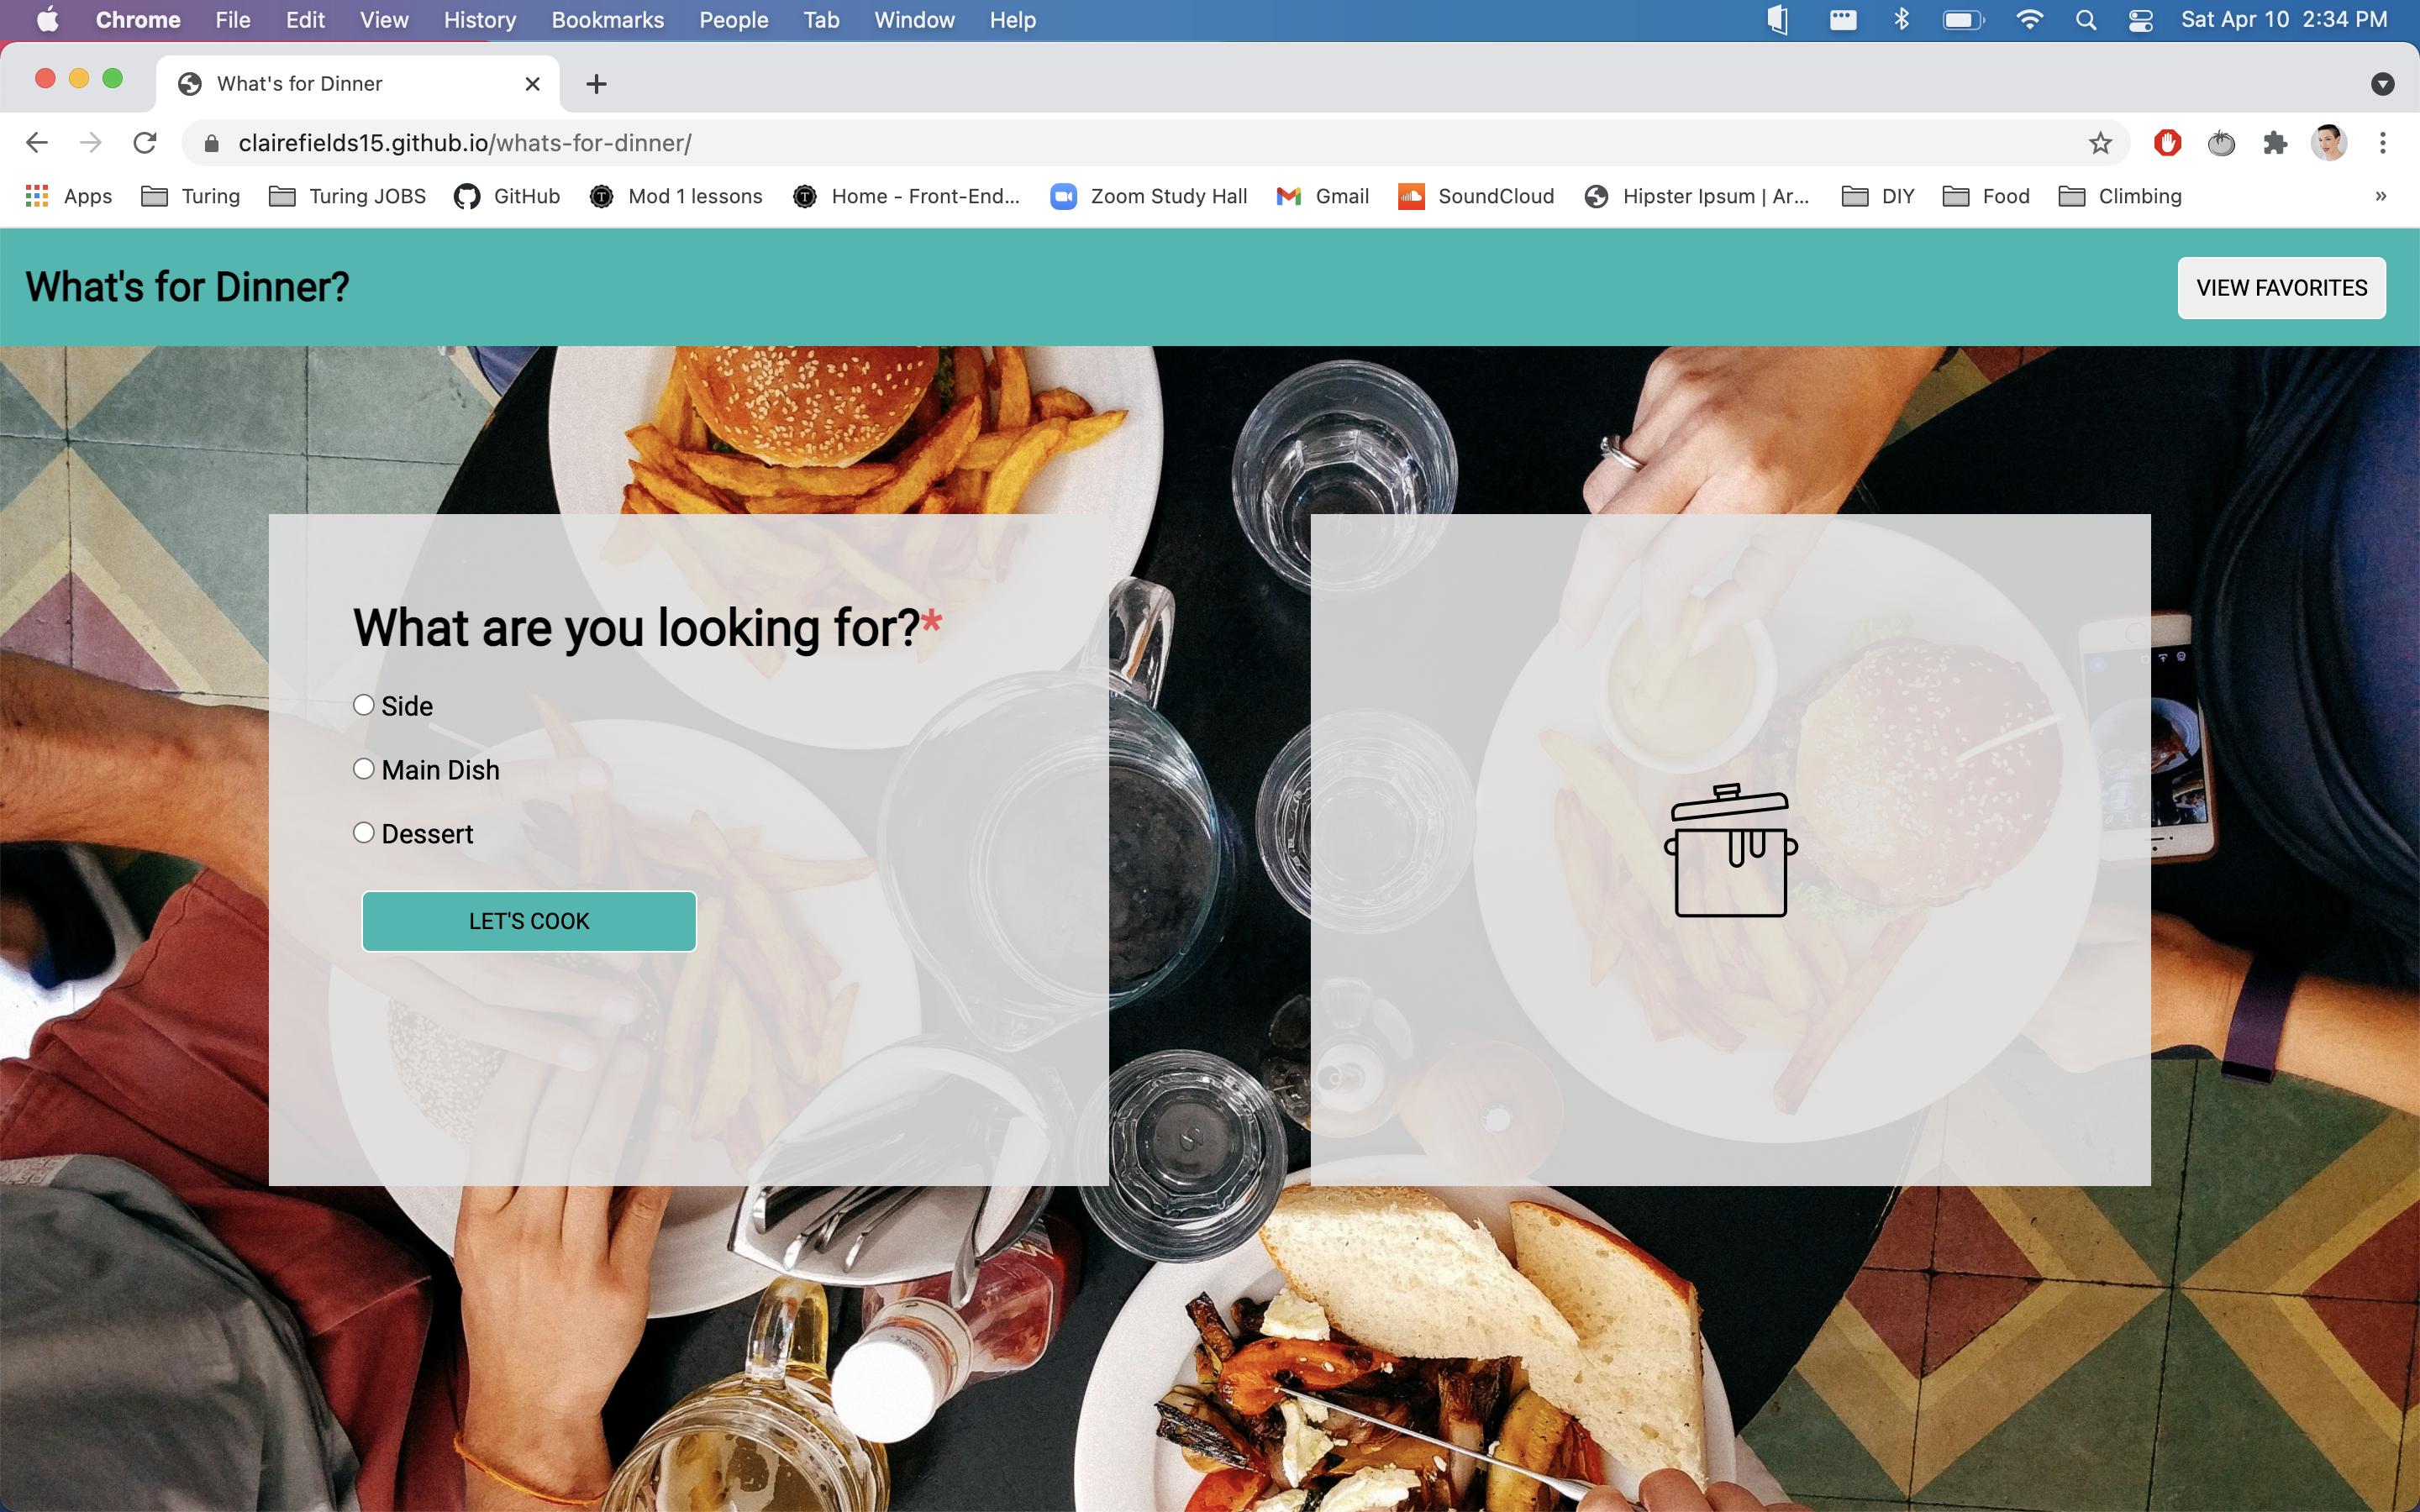Select the Dessert radio button
Screen dimensions: 2420x1512
[x=364, y=831]
